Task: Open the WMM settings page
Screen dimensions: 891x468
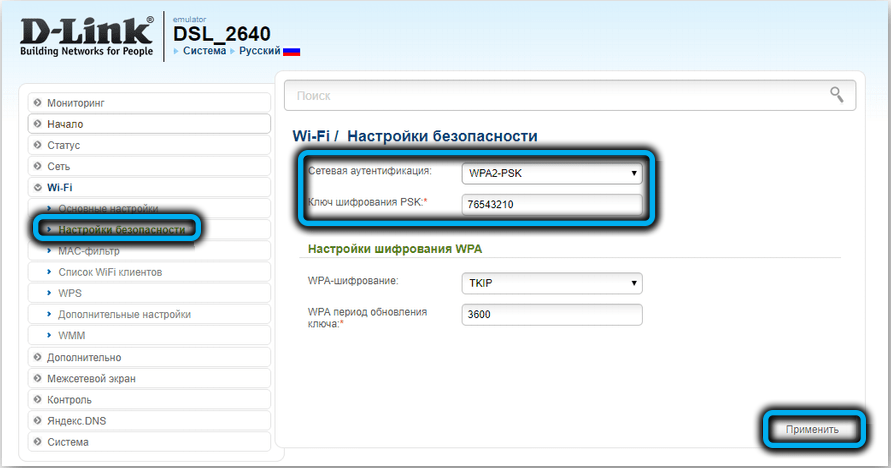Action: (x=73, y=335)
